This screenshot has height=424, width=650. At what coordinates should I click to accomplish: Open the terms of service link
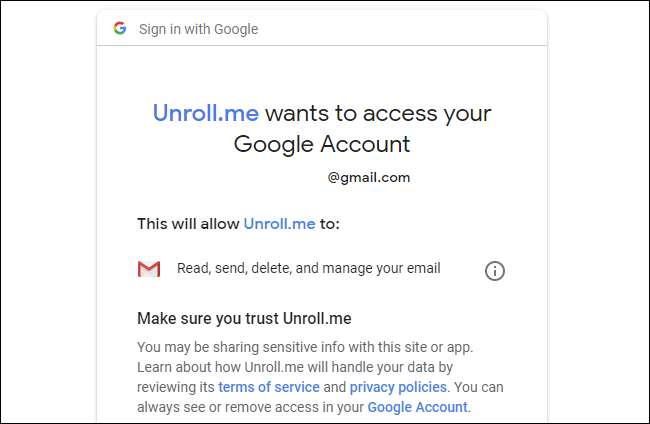pyautogui.click(x=269, y=387)
